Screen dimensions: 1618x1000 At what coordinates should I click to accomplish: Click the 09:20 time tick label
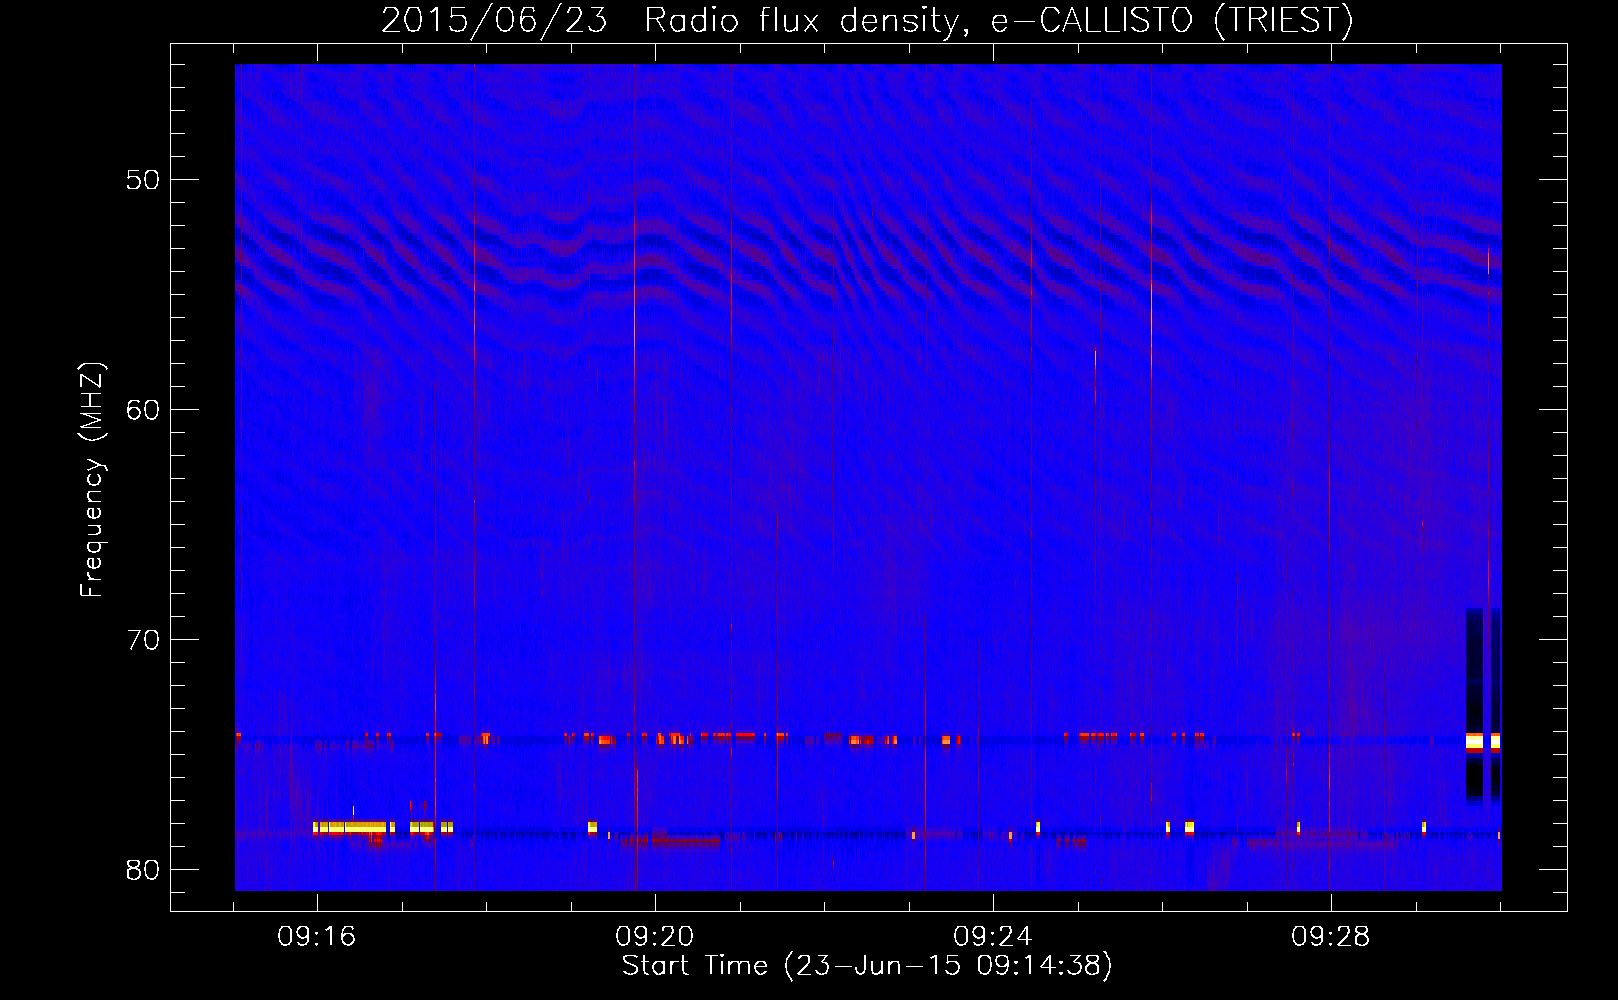click(655, 937)
